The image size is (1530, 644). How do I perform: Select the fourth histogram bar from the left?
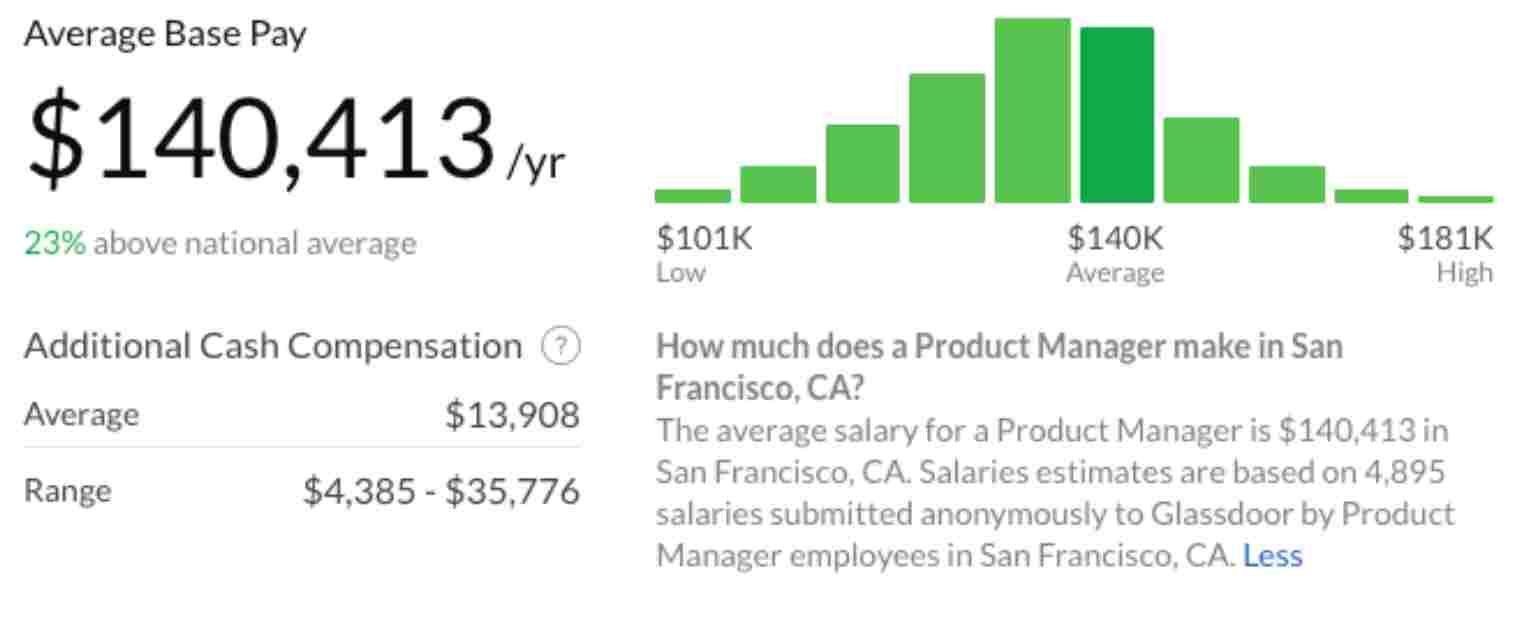947,137
